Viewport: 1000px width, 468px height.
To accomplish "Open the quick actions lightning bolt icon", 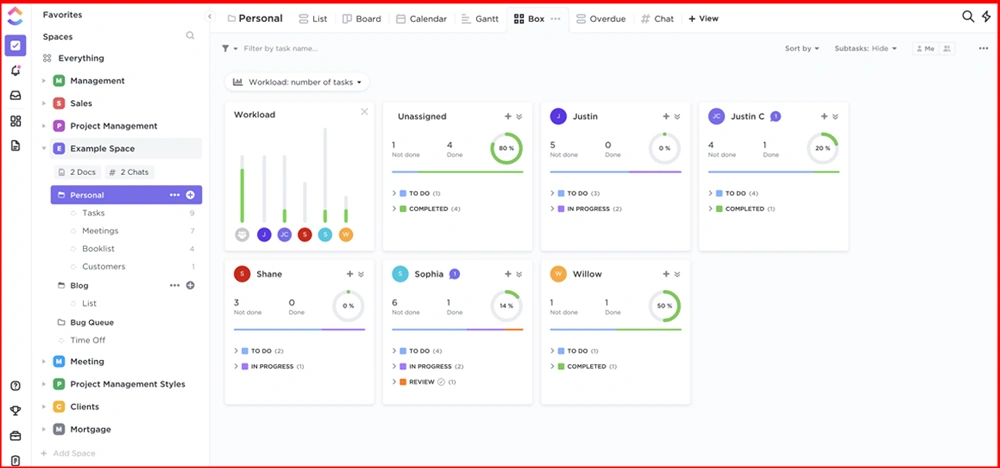I will click(986, 17).
